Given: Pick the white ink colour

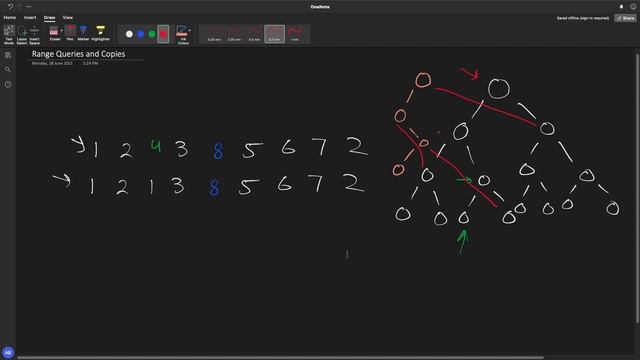Looking at the screenshot, I should (129, 34).
